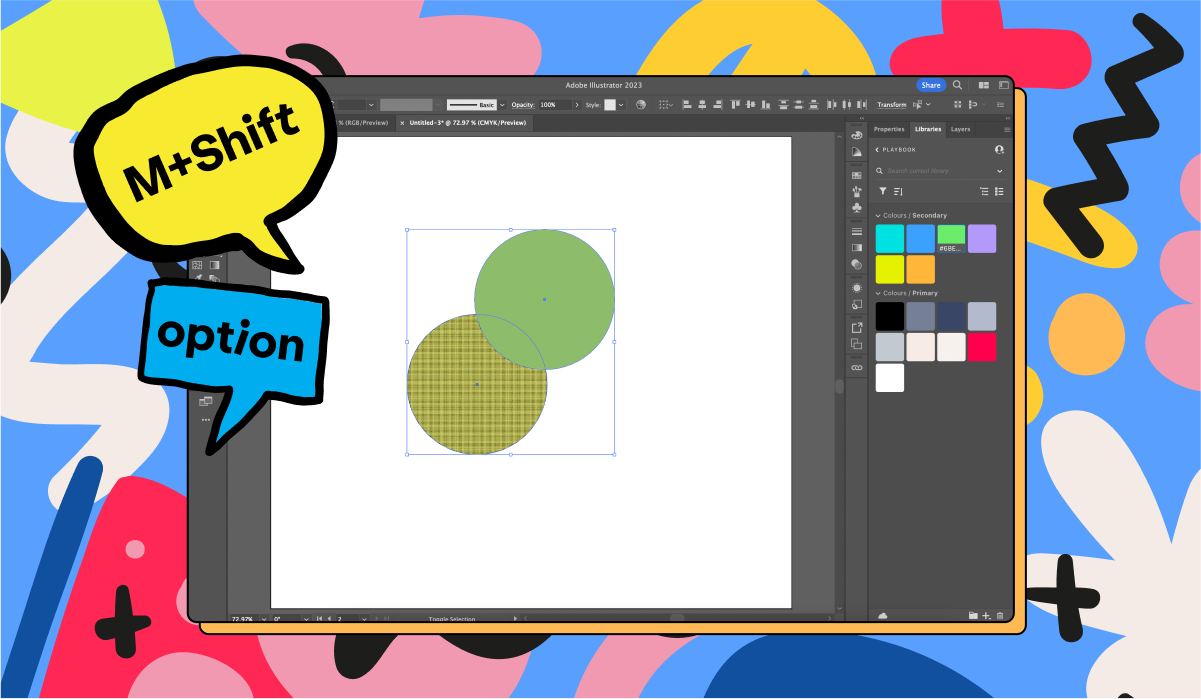Click the Share button
This screenshot has height=699, width=1201.
point(931,85)
